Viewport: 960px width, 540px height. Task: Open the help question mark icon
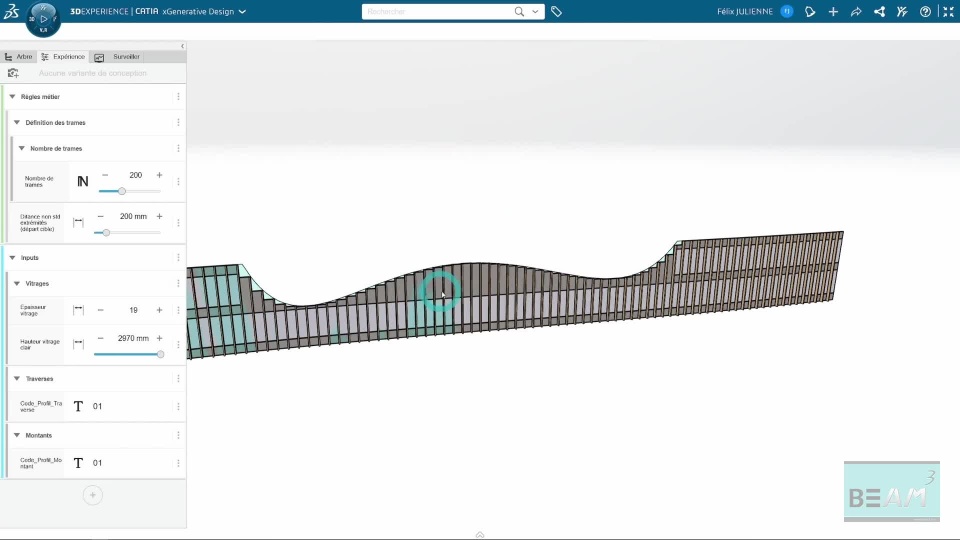click(x=925, y=12)
